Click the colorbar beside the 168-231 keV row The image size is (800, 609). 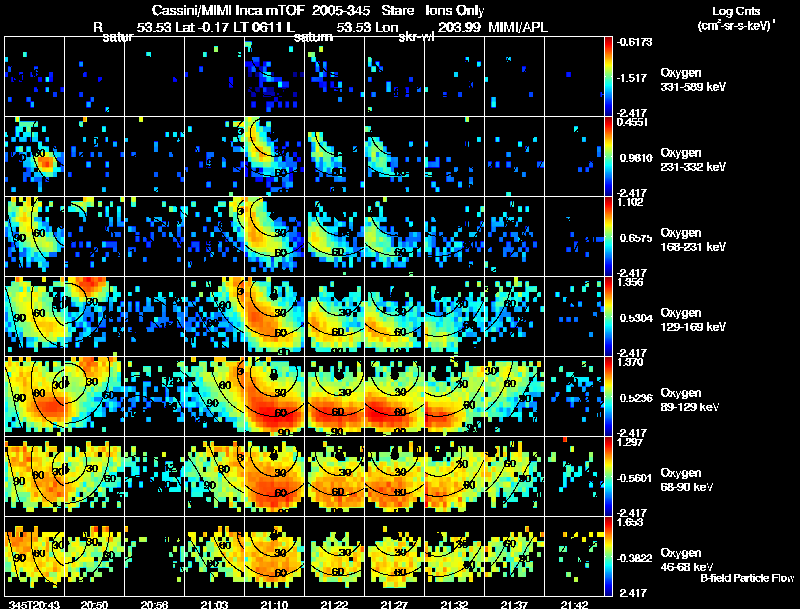pos(608,236)
